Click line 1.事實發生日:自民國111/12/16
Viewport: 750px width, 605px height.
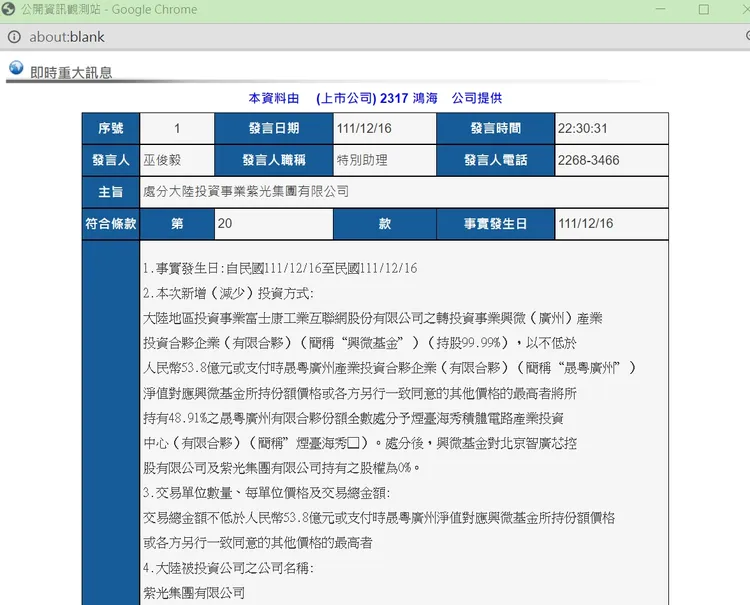(x=280, y=268)
